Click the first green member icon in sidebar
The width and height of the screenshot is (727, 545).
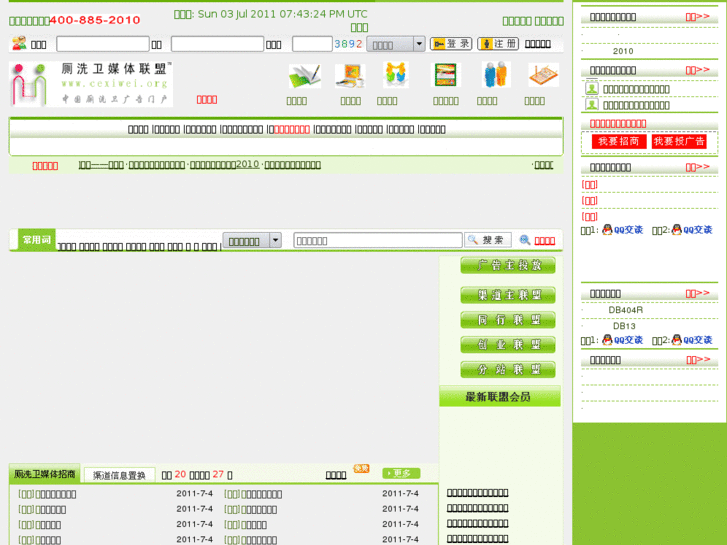592,88
